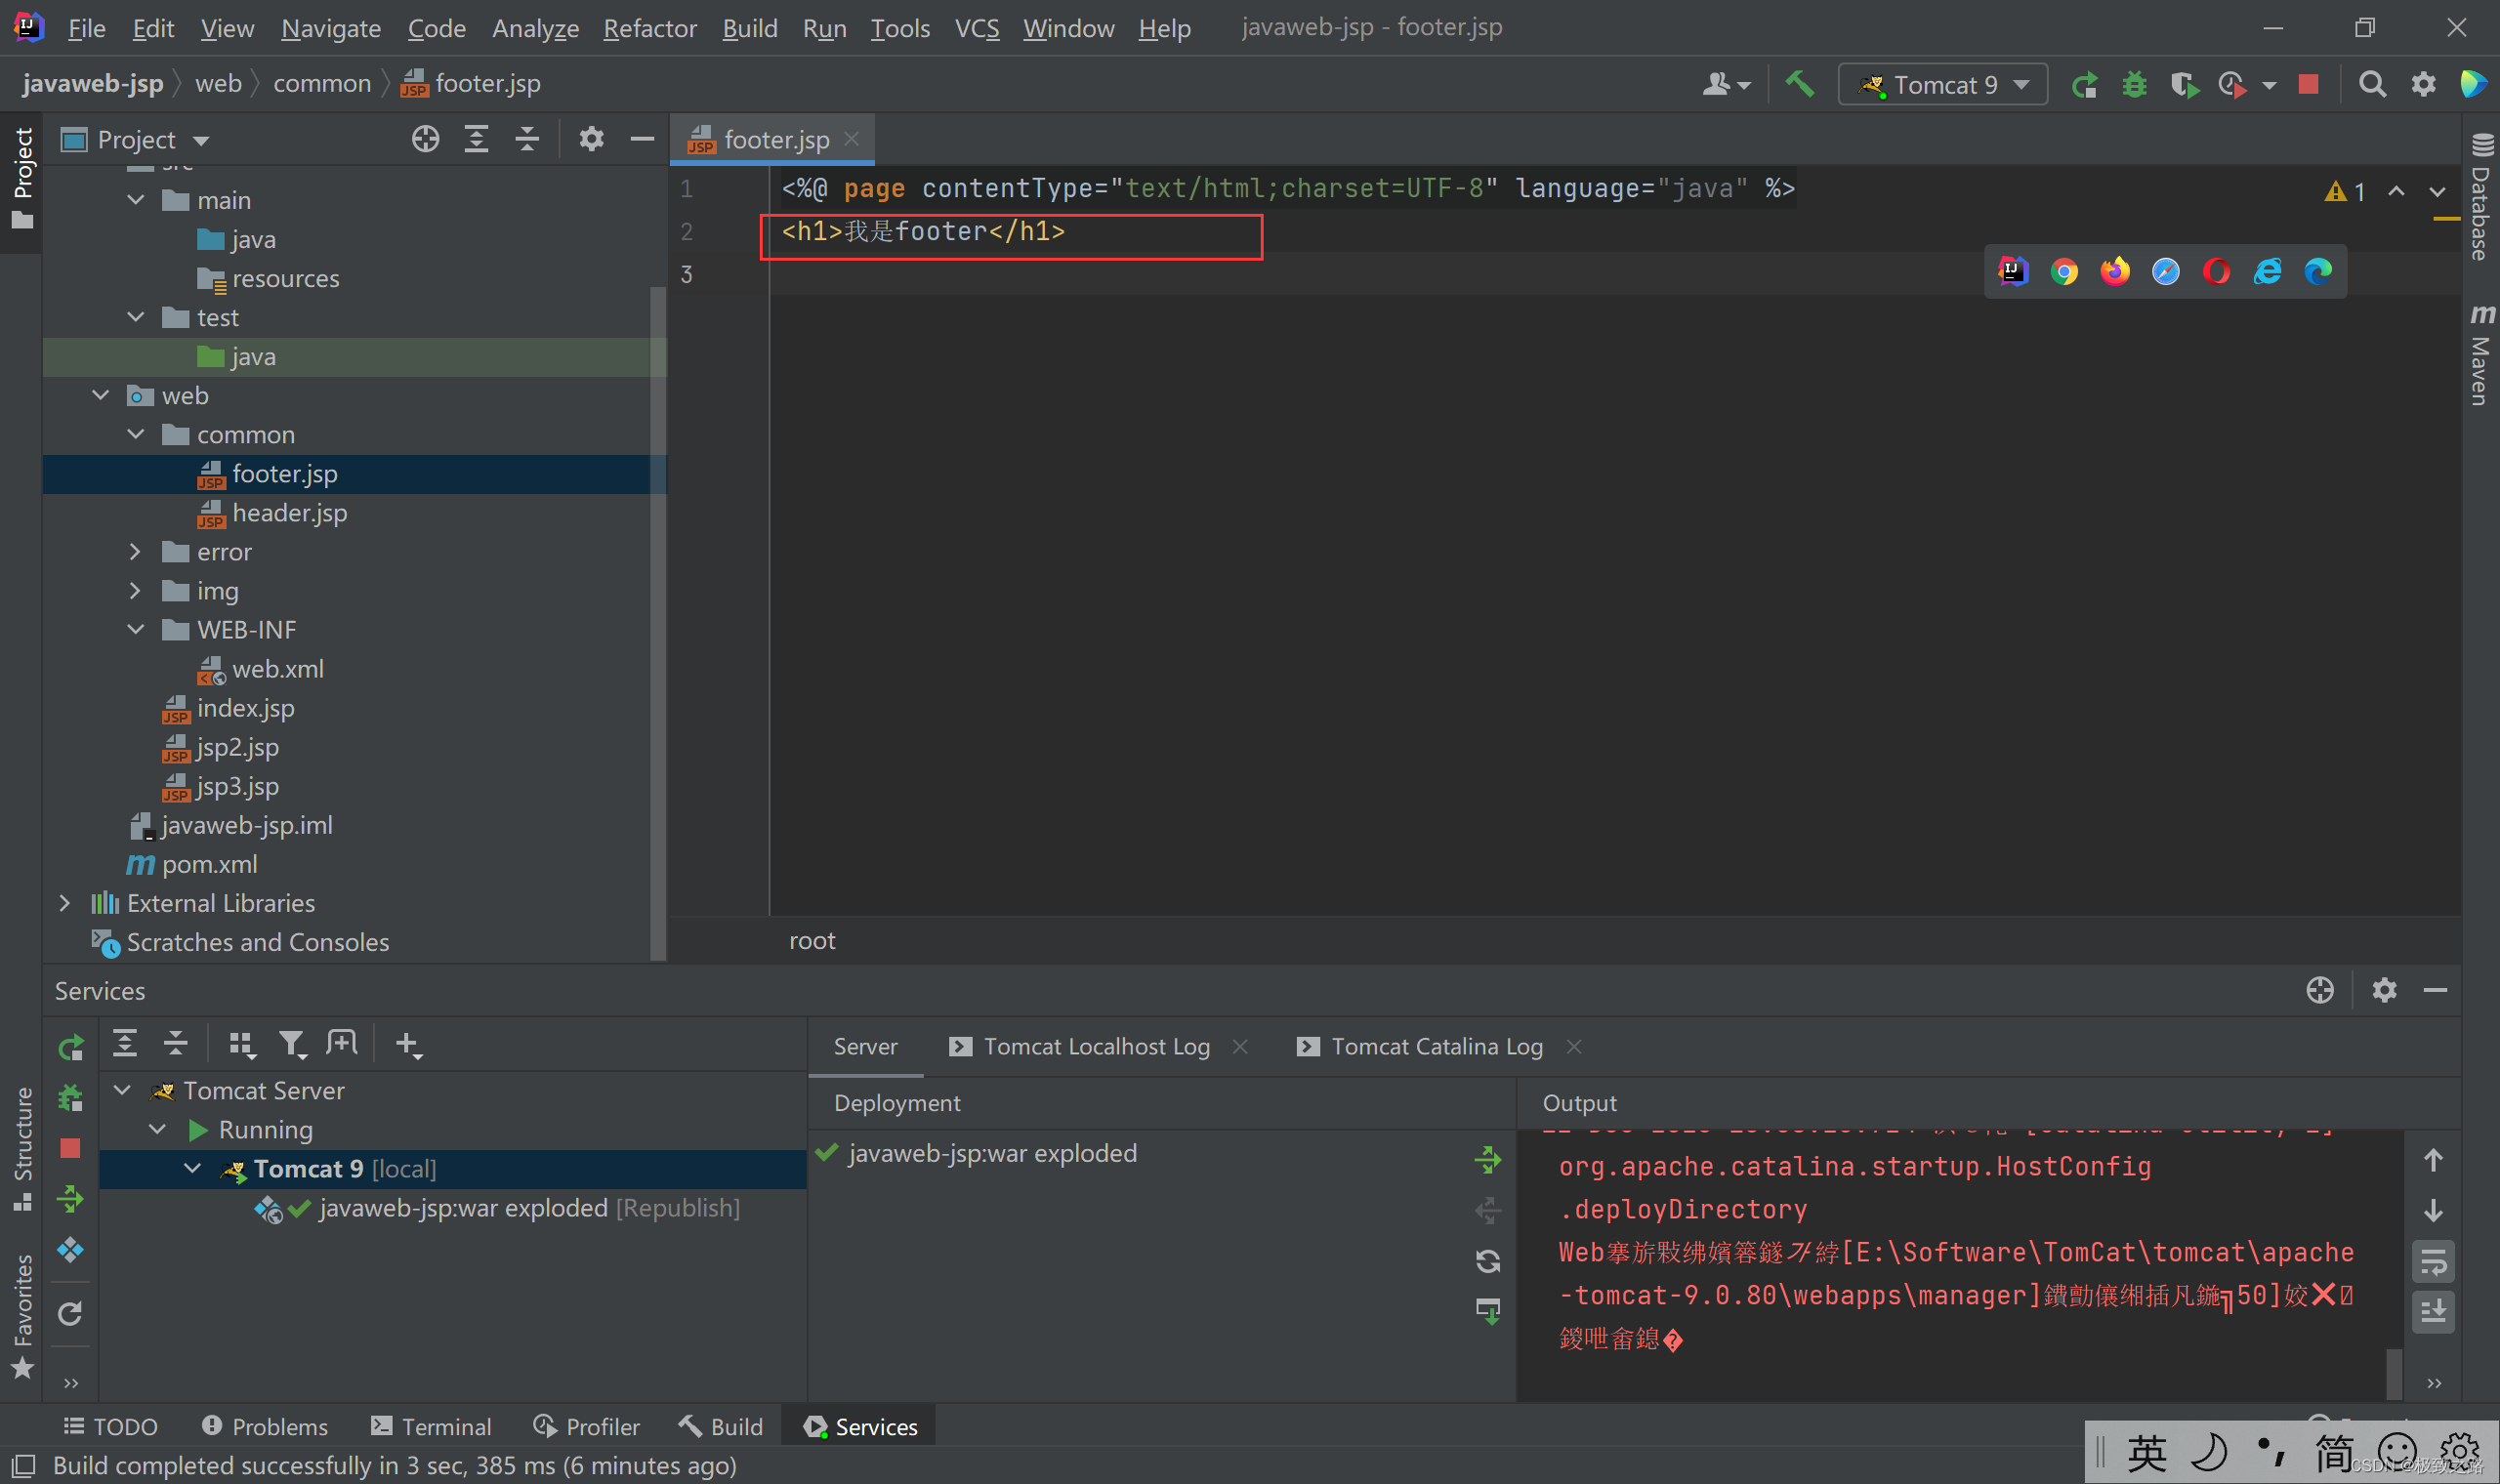The width and height of the screenshot is (2500, 1484).
Task: Toggle soft-wrap in Output panel
Action: click(x=2433, y=1262)
